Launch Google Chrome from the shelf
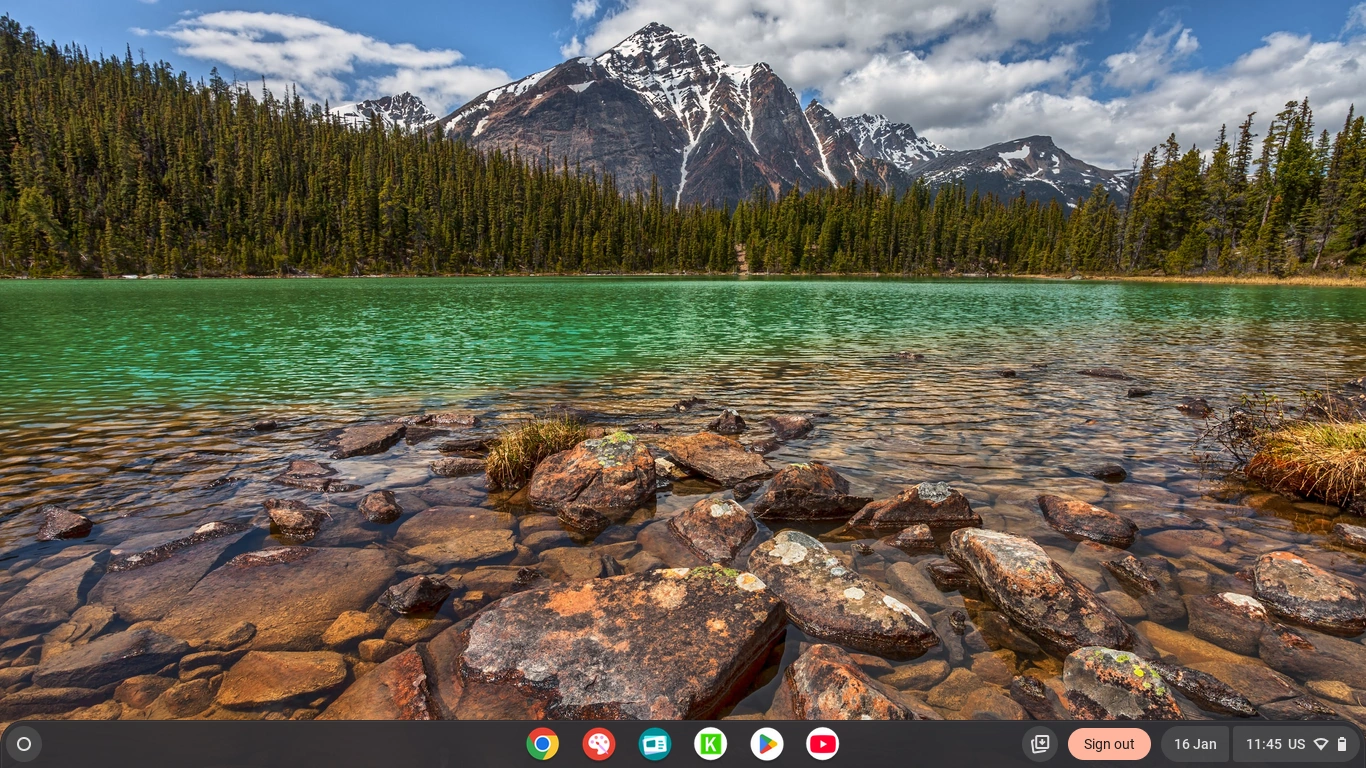Screen dimensions: 1366x768 [543, 744]
